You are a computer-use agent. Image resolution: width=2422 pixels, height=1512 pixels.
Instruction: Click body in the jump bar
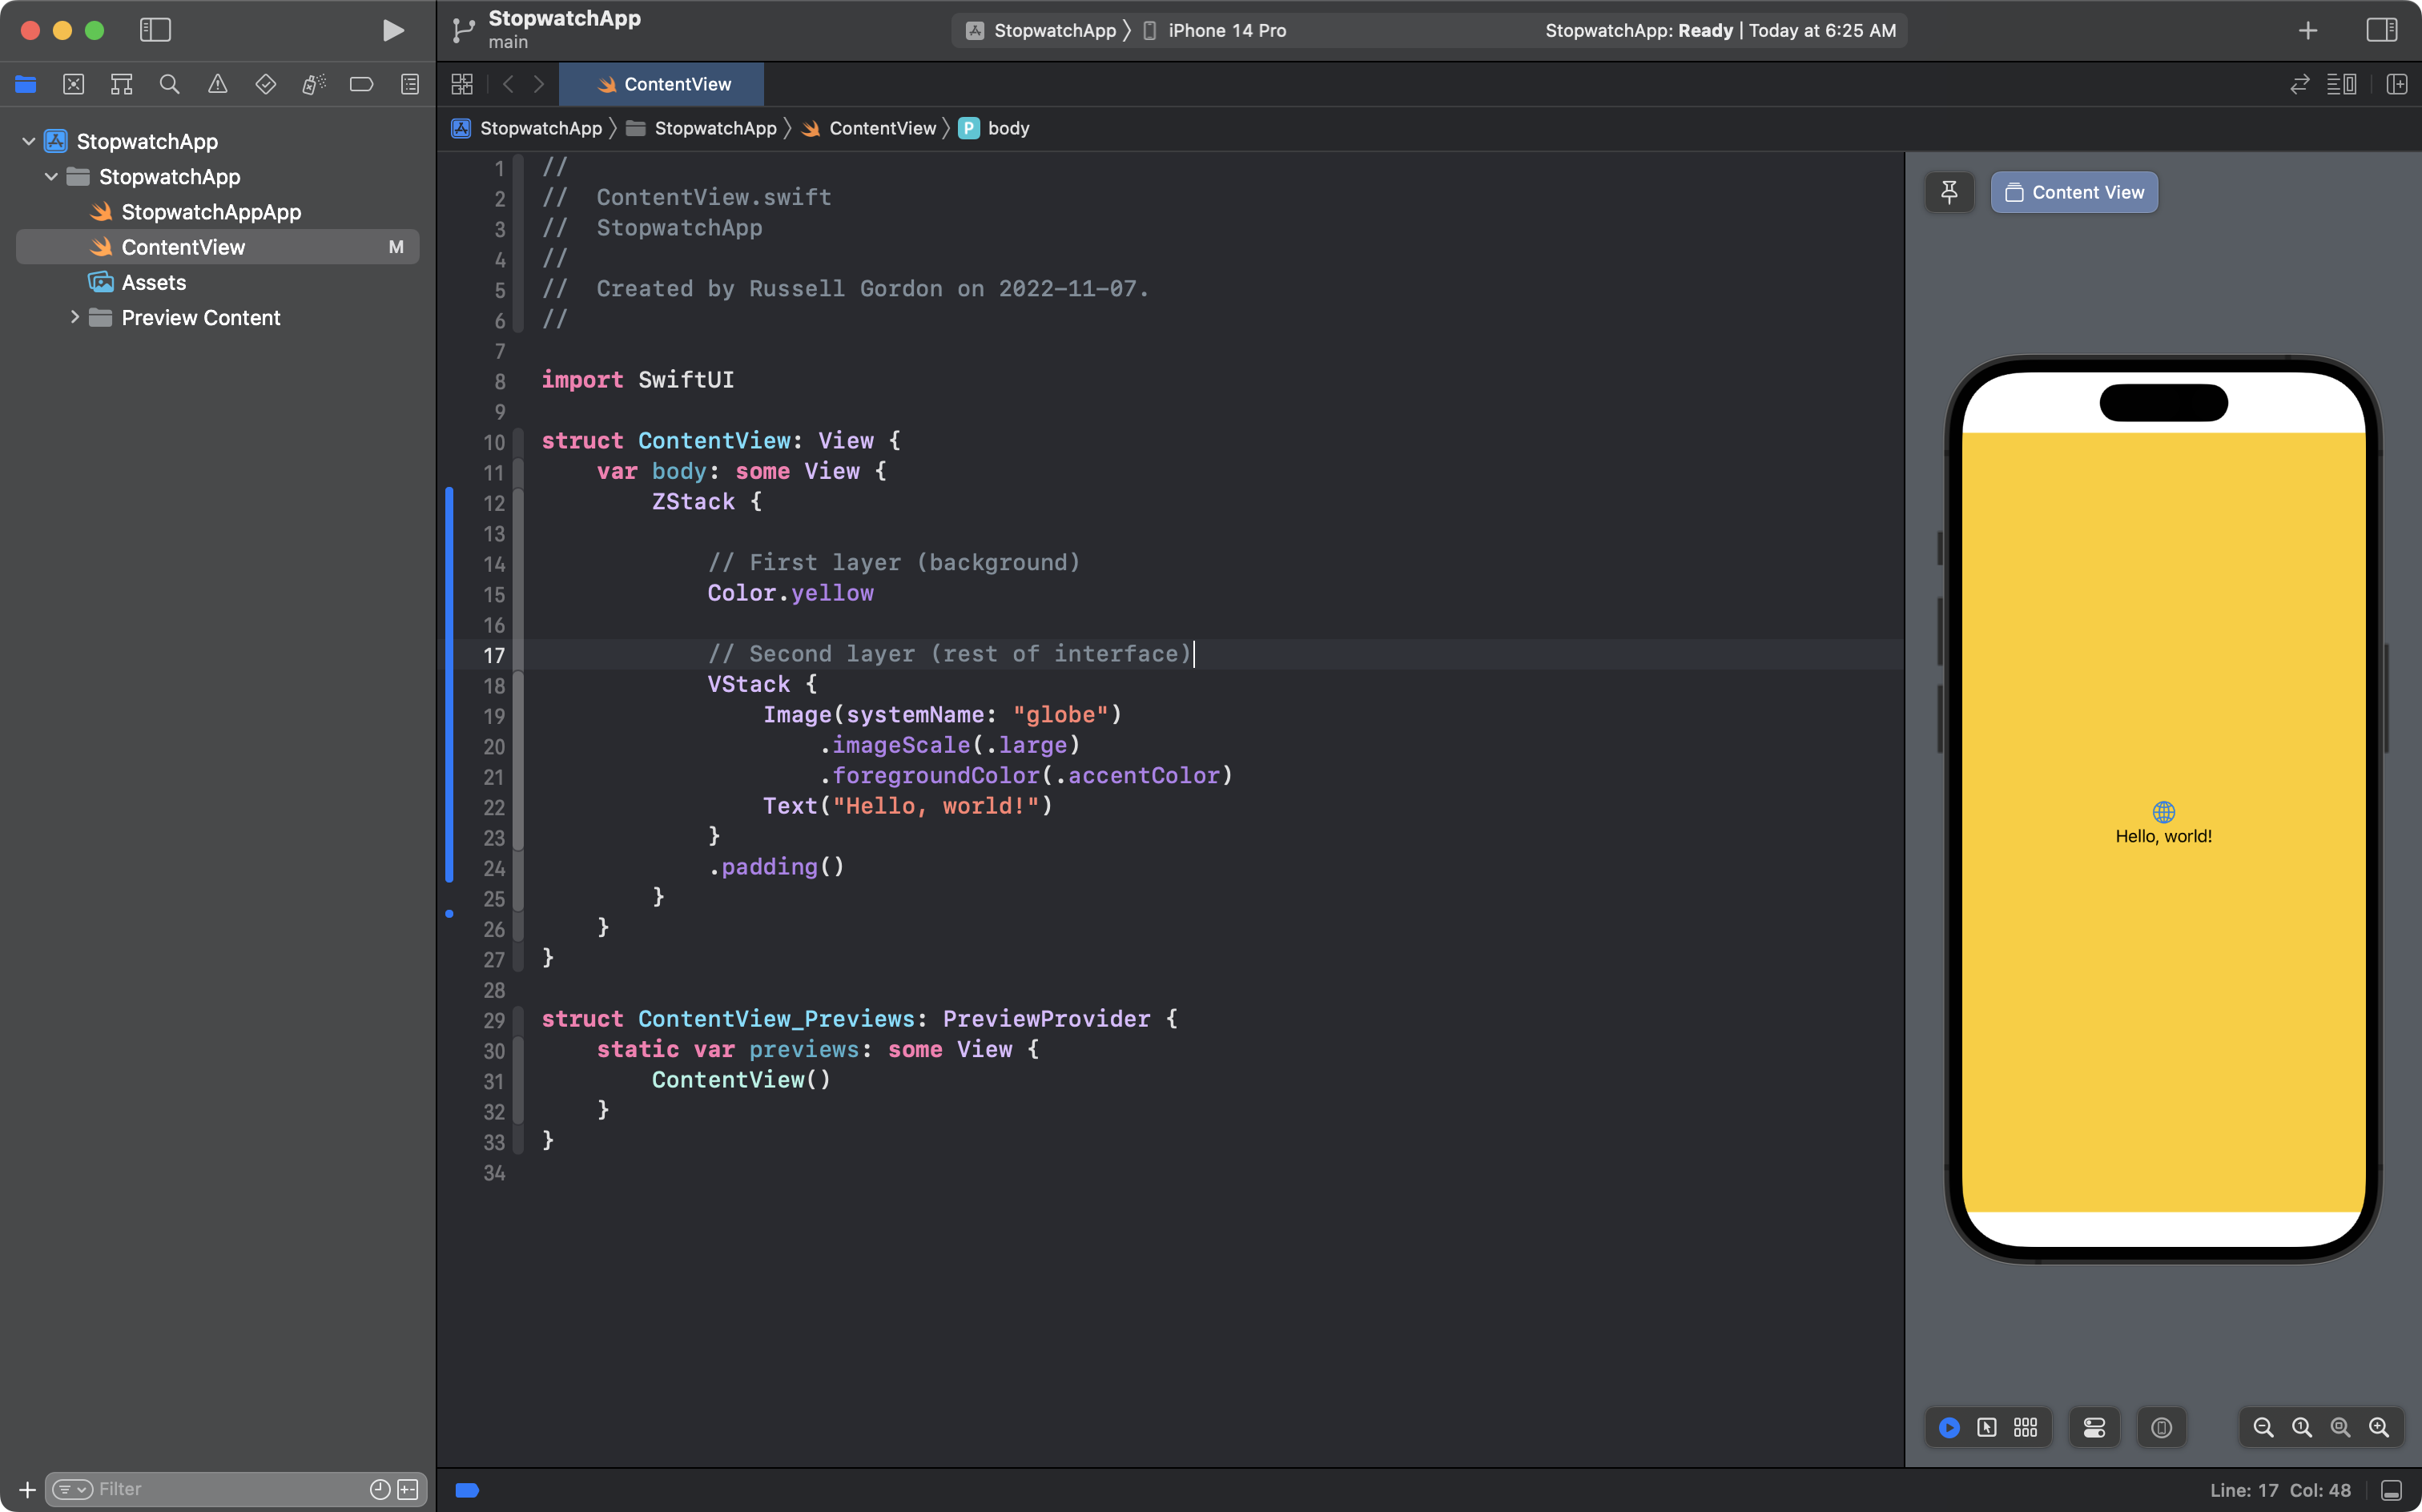click(x=1007, y=128)
